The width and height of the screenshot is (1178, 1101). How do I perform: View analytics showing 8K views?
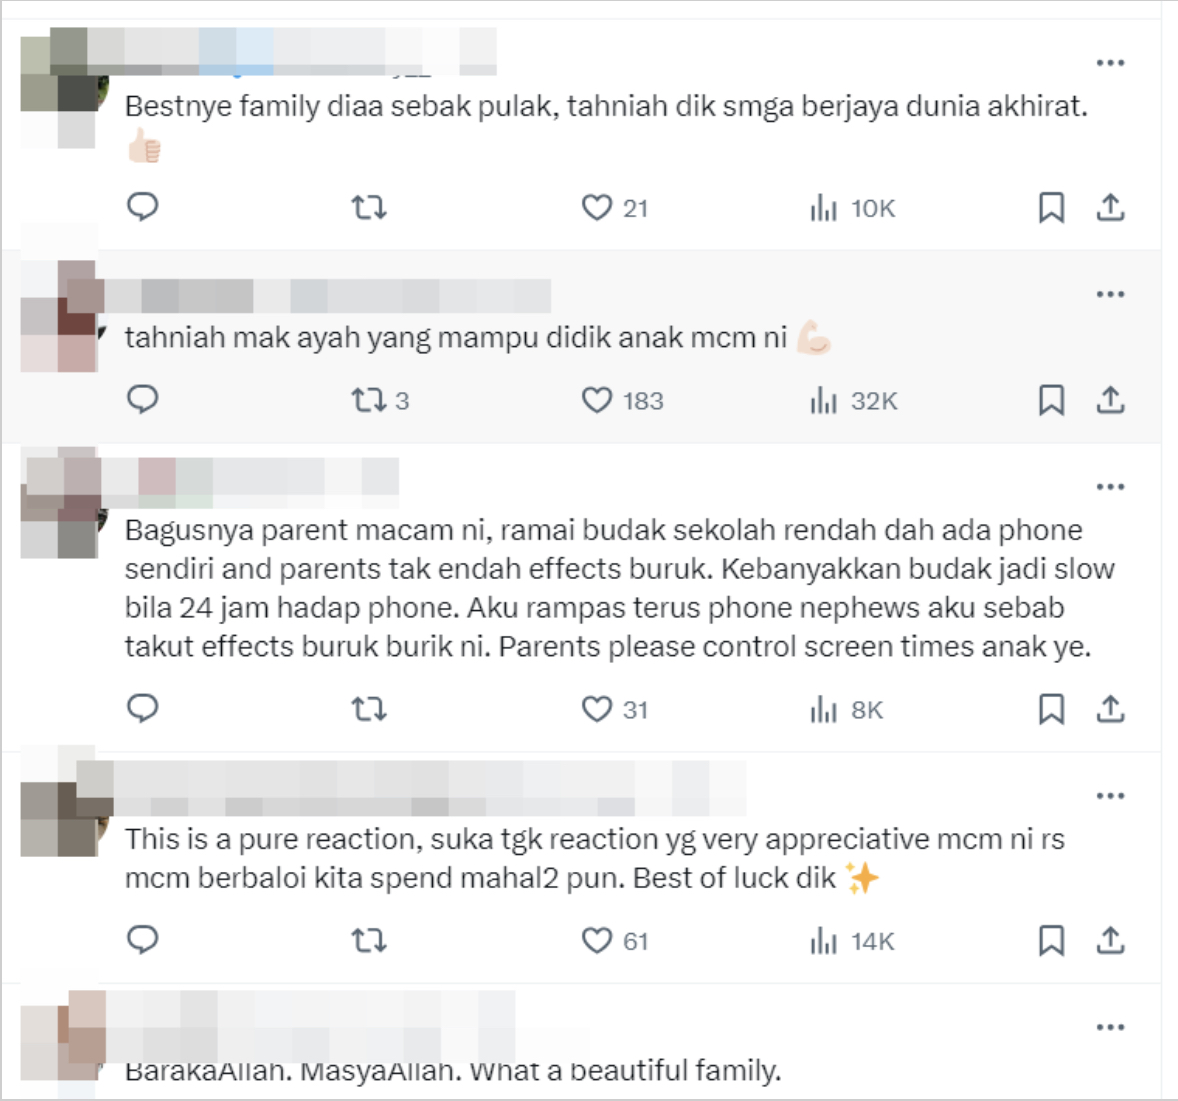click(x=846, y=709)
